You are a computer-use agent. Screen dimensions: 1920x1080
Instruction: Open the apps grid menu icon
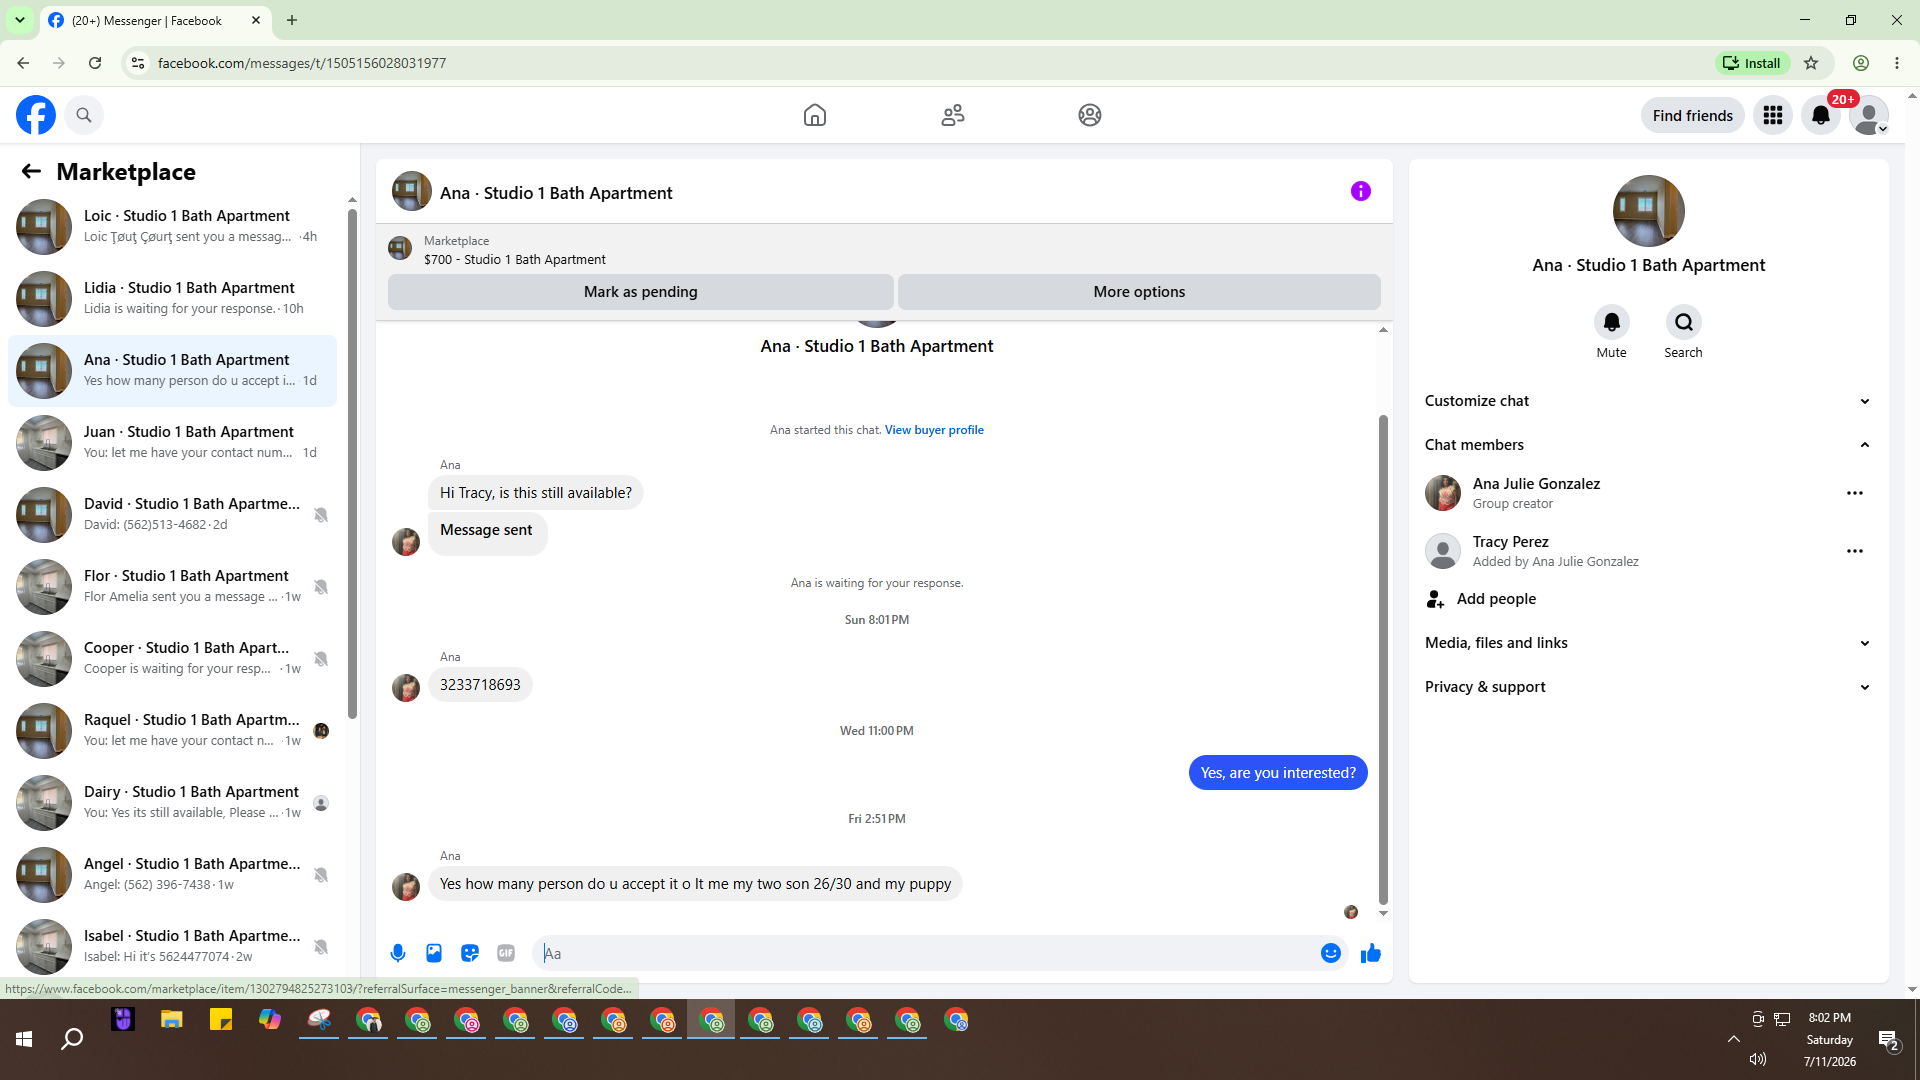(1773, 115)
